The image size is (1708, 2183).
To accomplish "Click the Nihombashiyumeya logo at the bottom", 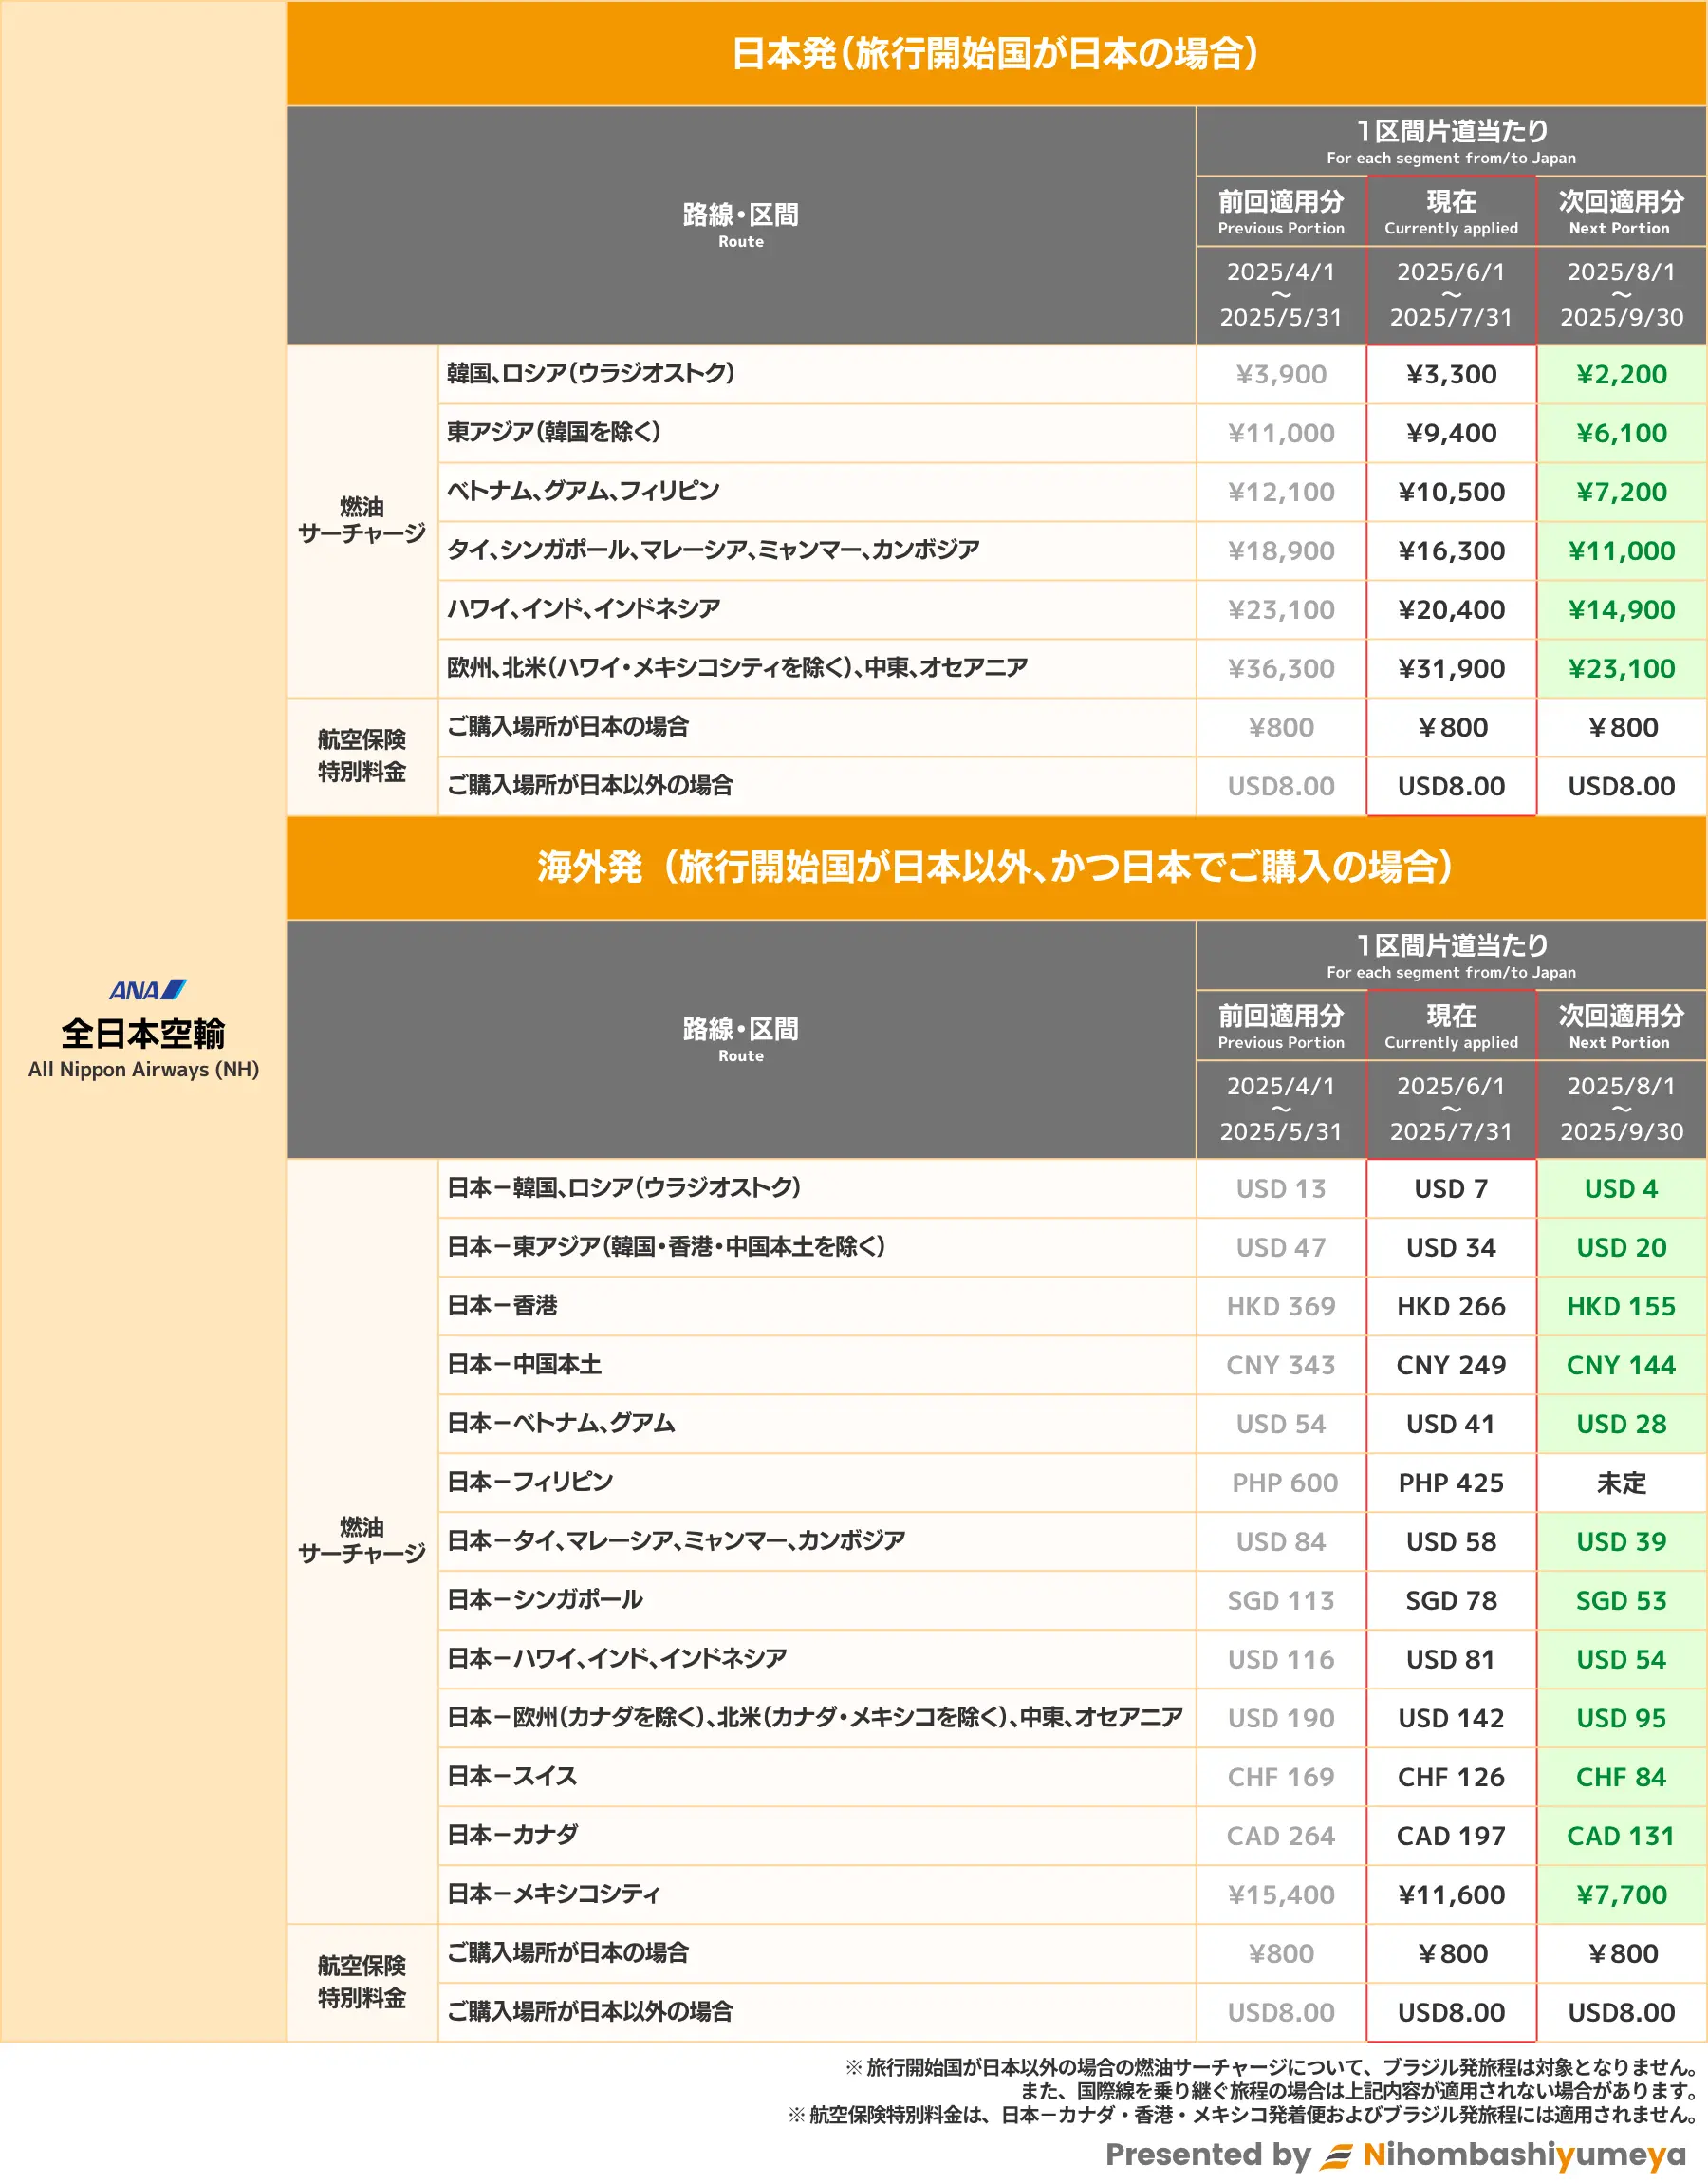I will 1502,2155.
